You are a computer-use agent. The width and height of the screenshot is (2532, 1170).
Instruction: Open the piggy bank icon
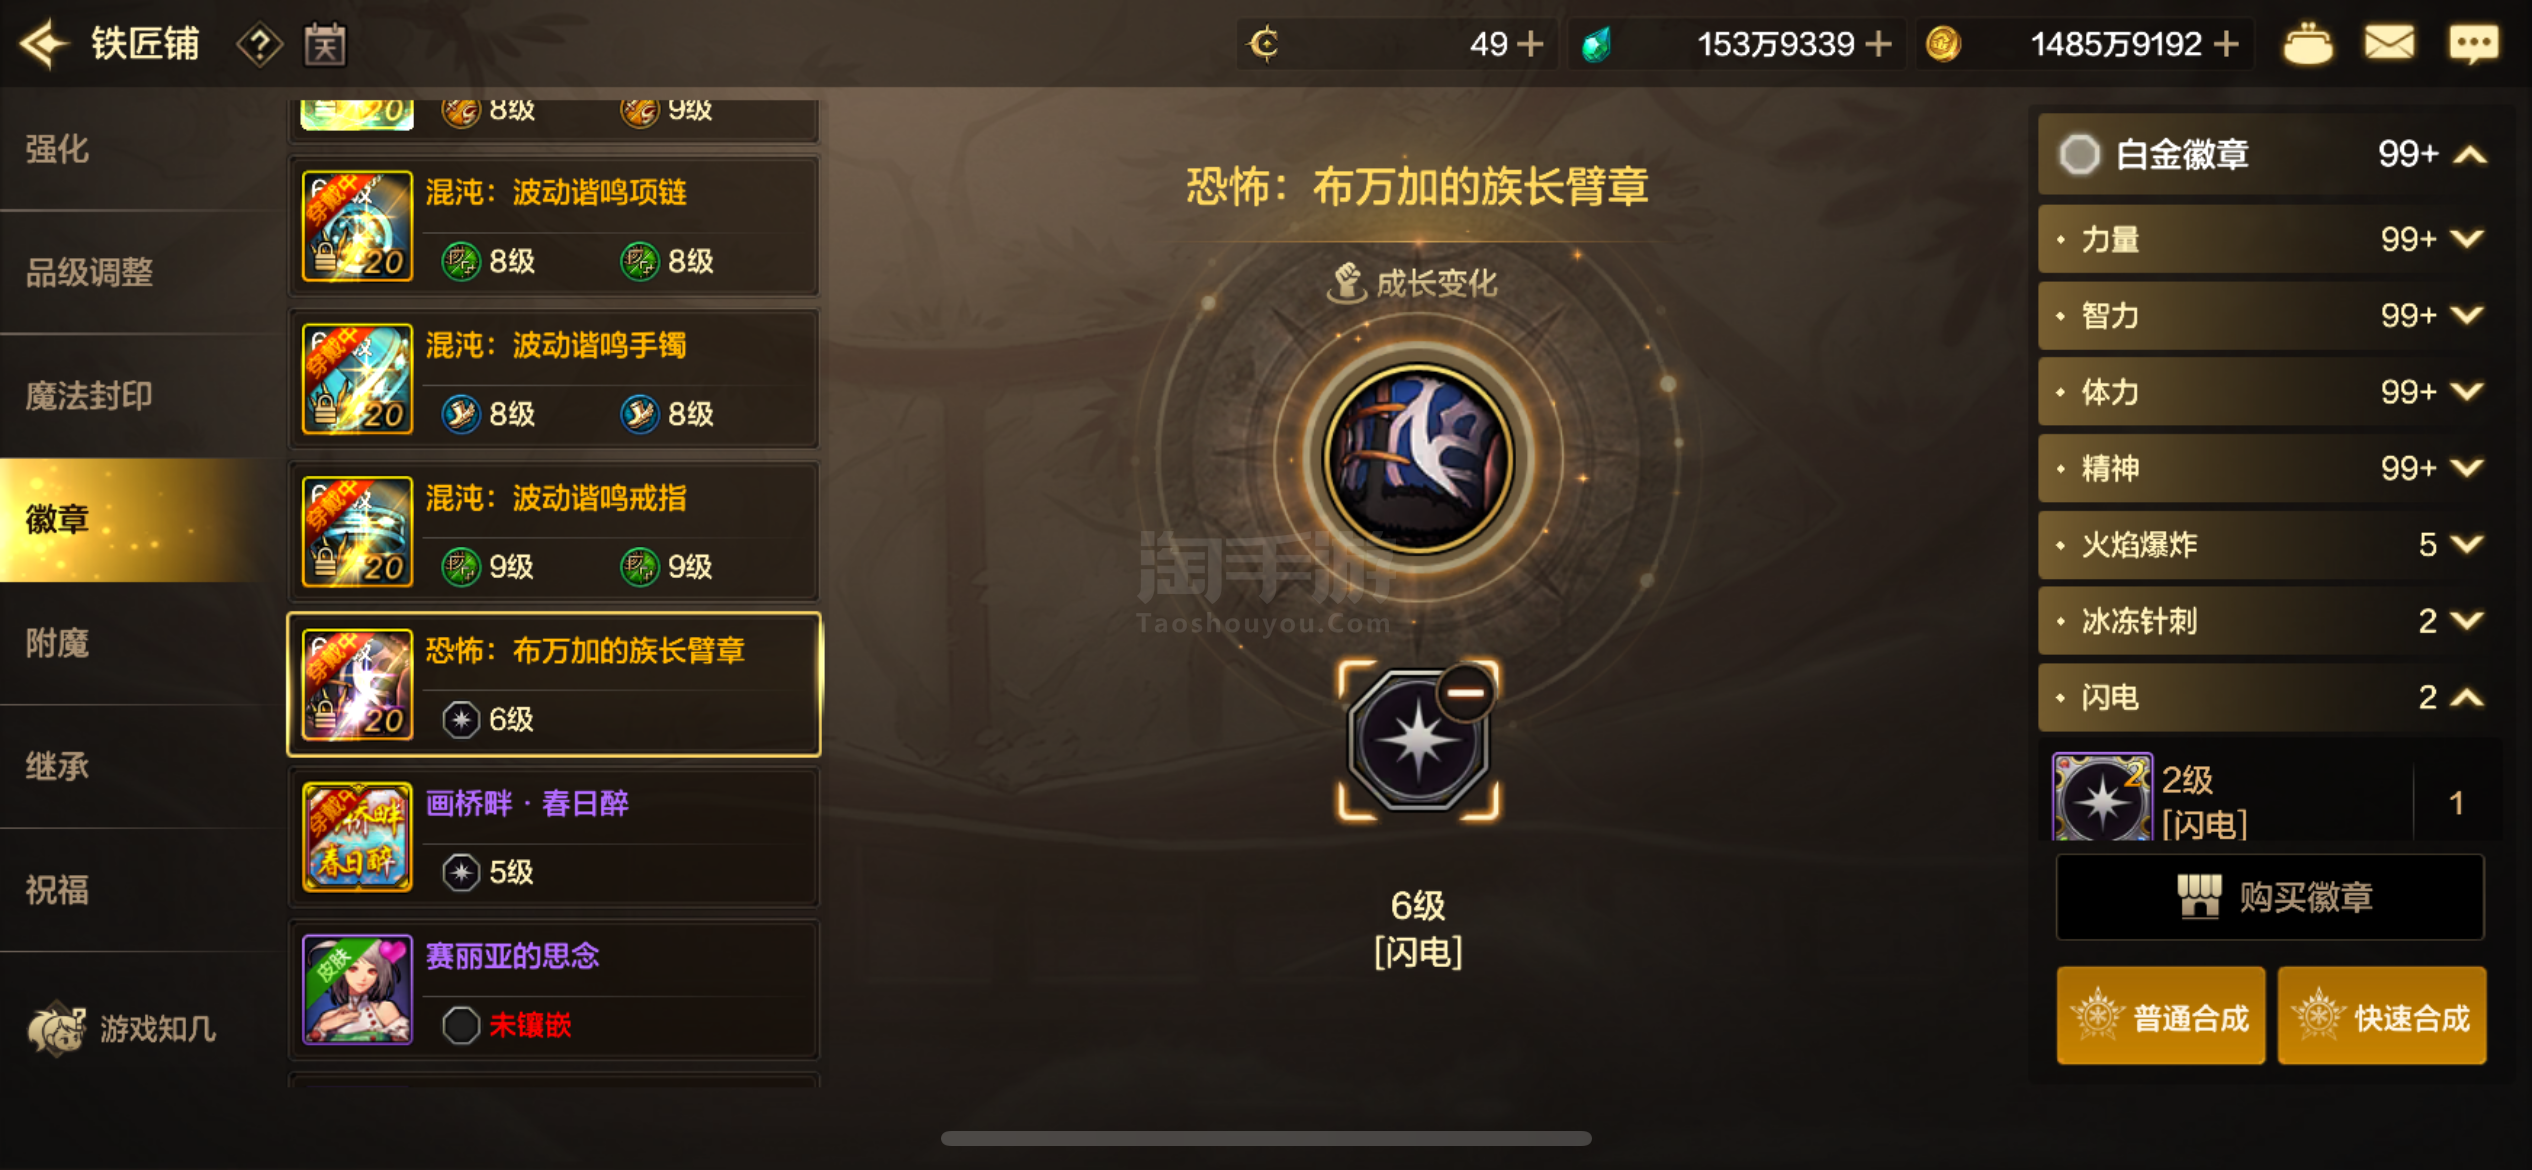click(x=2308, y=44)
